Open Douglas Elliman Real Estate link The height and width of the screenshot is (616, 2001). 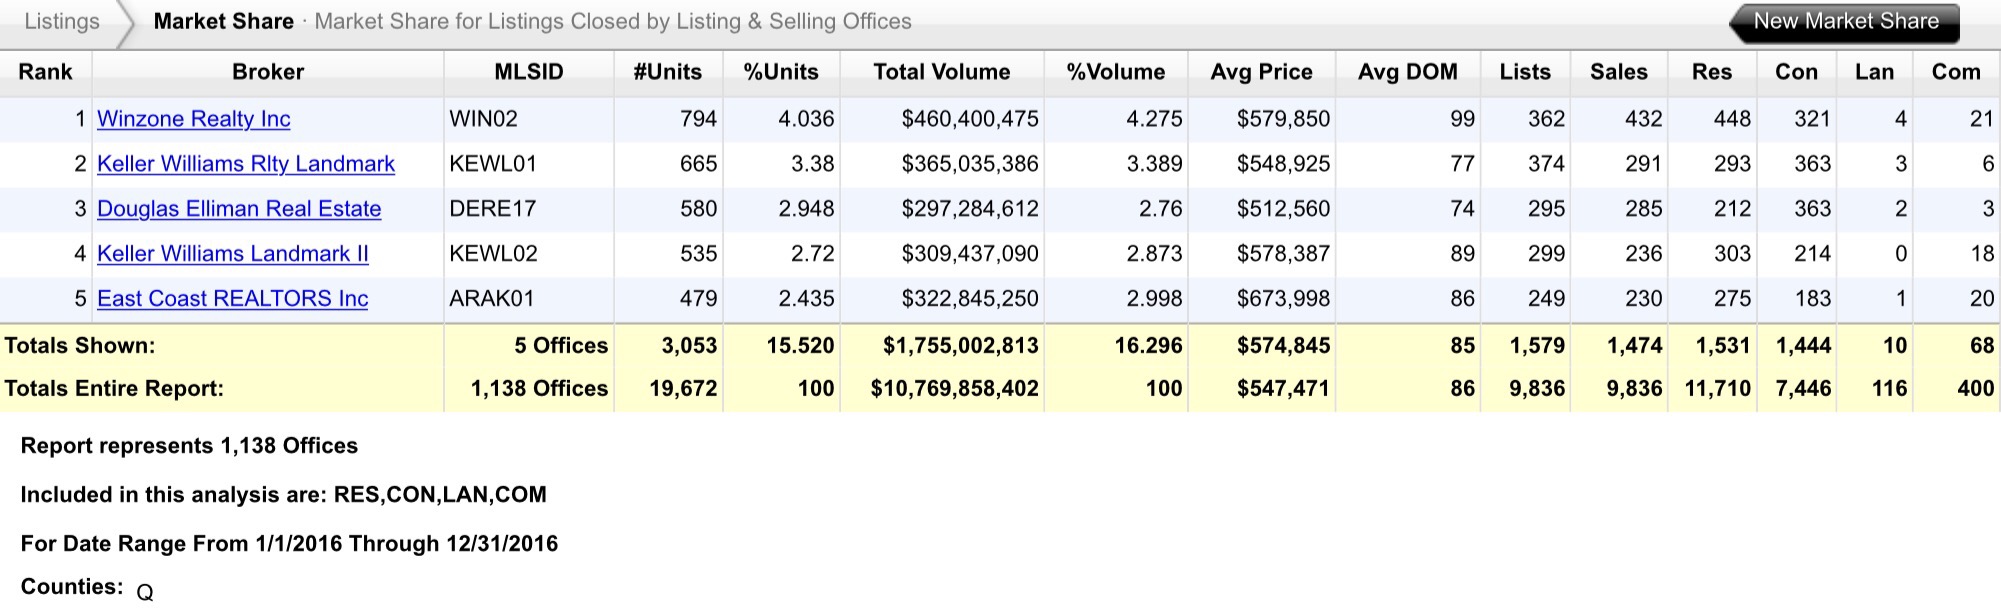coord(239,209)
